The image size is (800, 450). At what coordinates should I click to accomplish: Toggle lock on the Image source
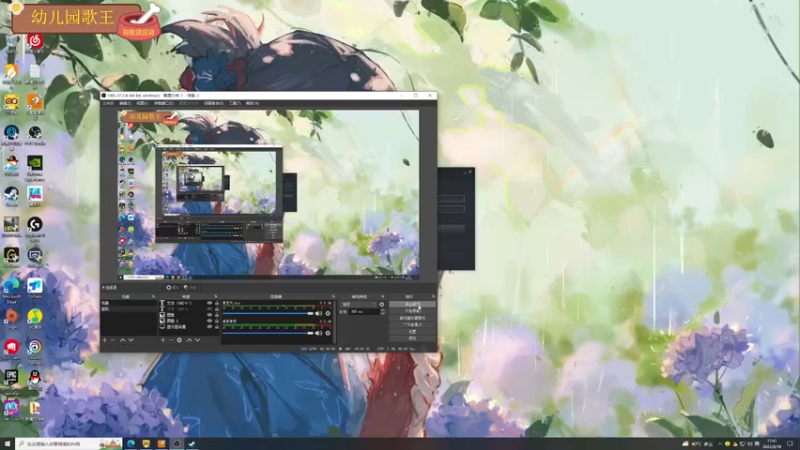[217, 315]
